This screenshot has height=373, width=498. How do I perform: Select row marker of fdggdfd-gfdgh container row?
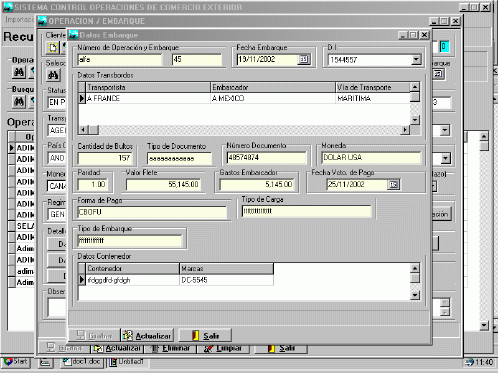[x=82, y=280]
